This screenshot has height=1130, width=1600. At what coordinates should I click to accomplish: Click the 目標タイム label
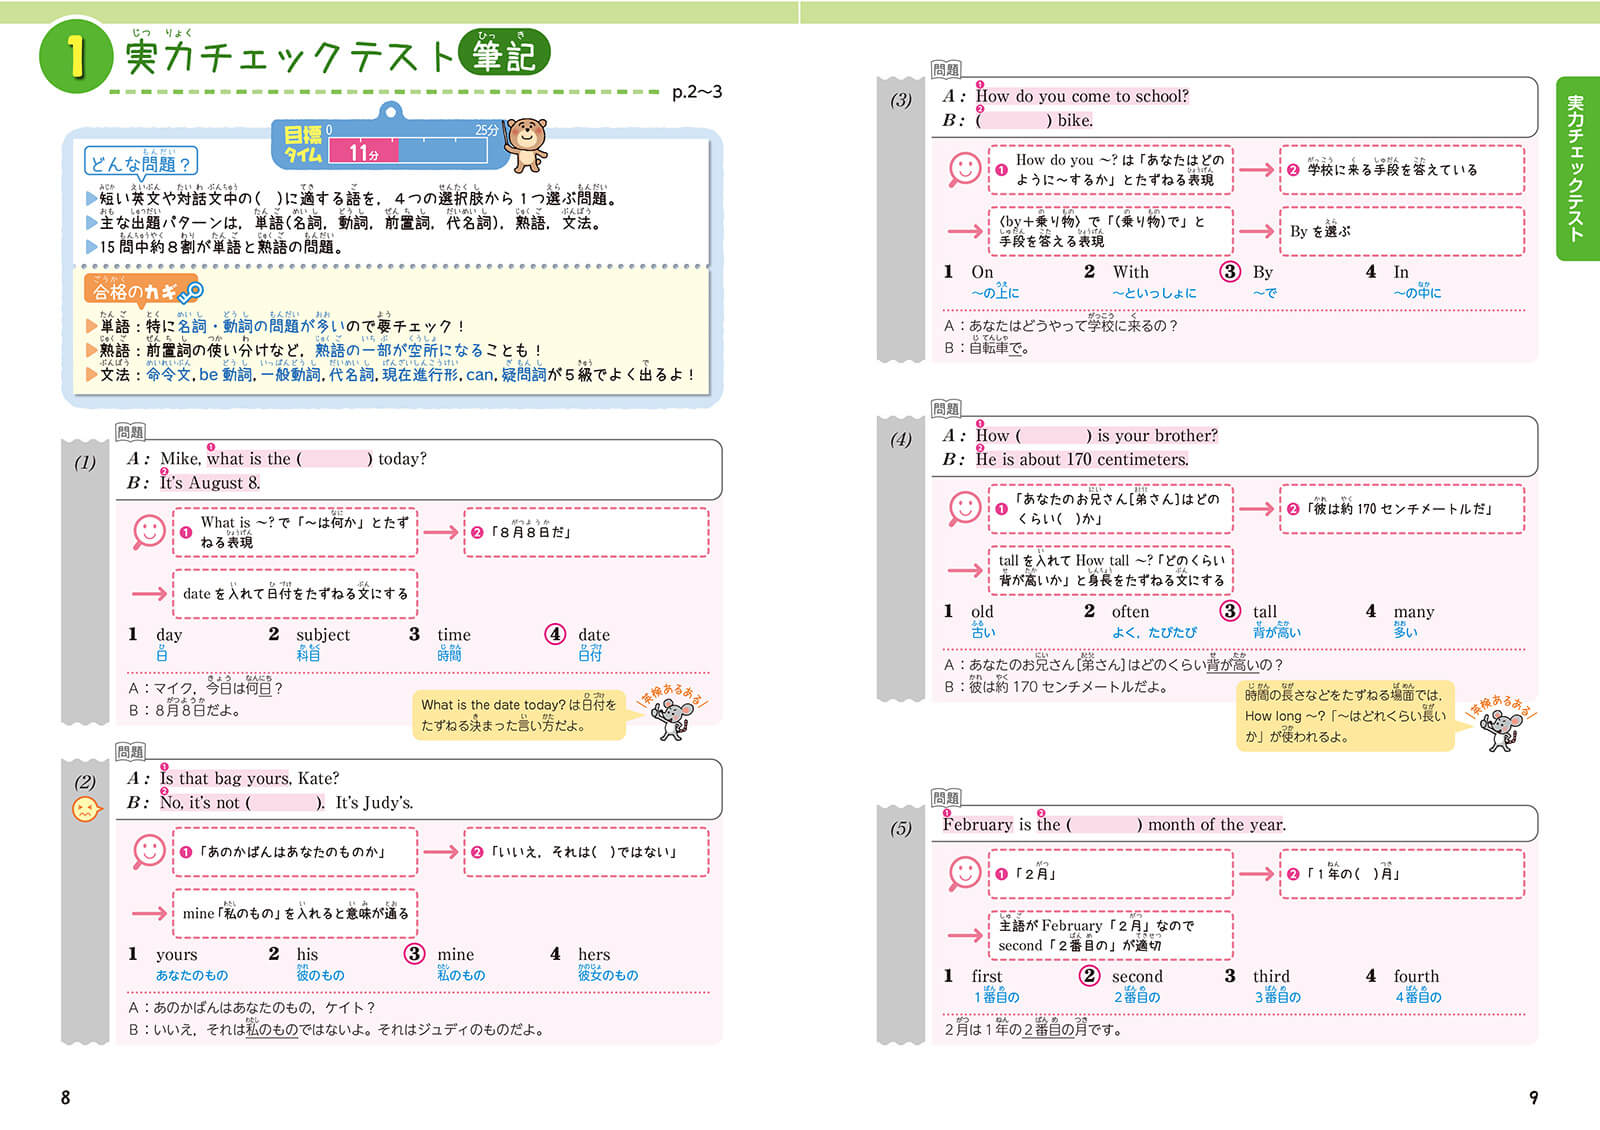(302, 144)
